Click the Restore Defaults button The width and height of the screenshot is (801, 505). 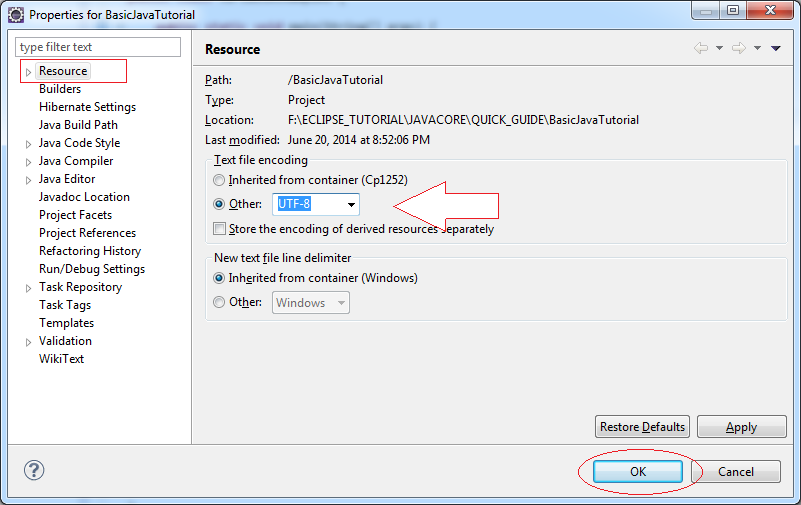click(x=642, y=427)
